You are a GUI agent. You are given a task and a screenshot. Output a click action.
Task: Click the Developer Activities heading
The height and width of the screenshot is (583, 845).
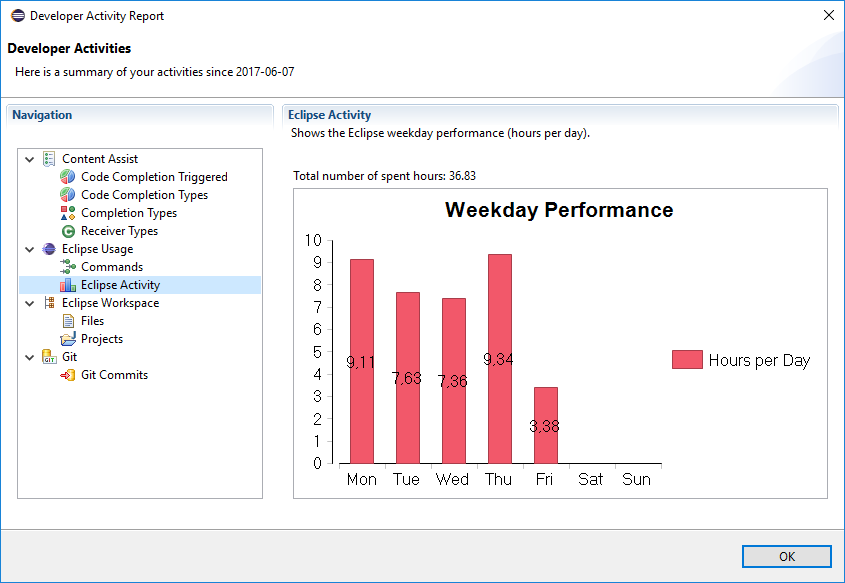coord(69,48)
